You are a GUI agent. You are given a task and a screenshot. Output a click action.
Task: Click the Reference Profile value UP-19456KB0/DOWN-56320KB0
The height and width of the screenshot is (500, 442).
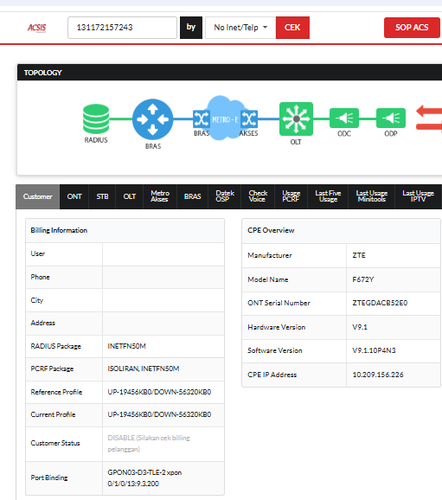[x=159, y=392]
